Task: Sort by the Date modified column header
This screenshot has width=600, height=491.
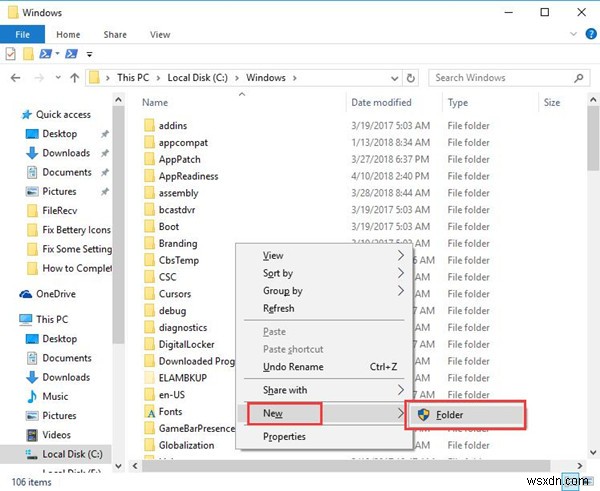Action: coord(382,103)
